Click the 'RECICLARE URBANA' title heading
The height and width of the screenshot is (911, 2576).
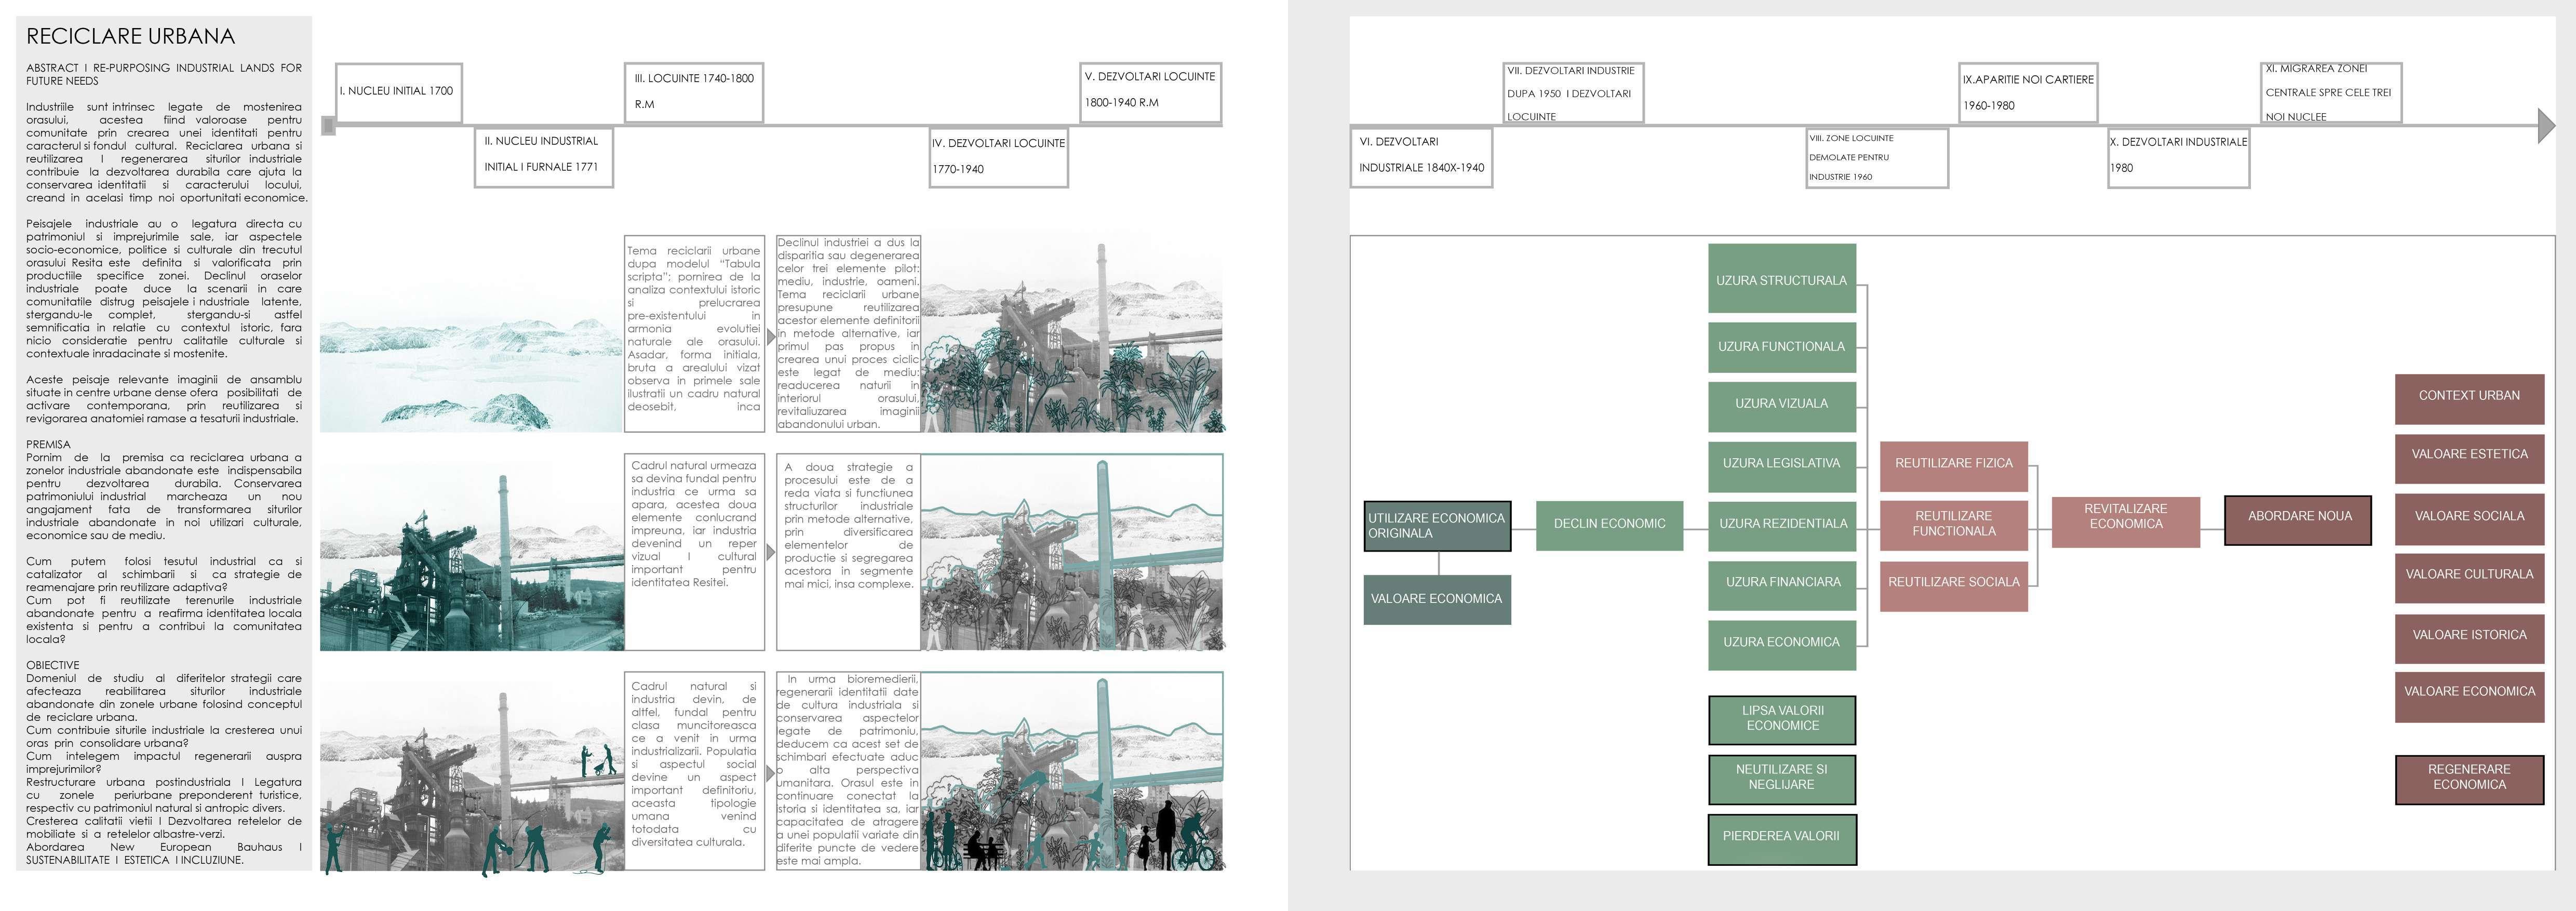(x=130, y=37)
